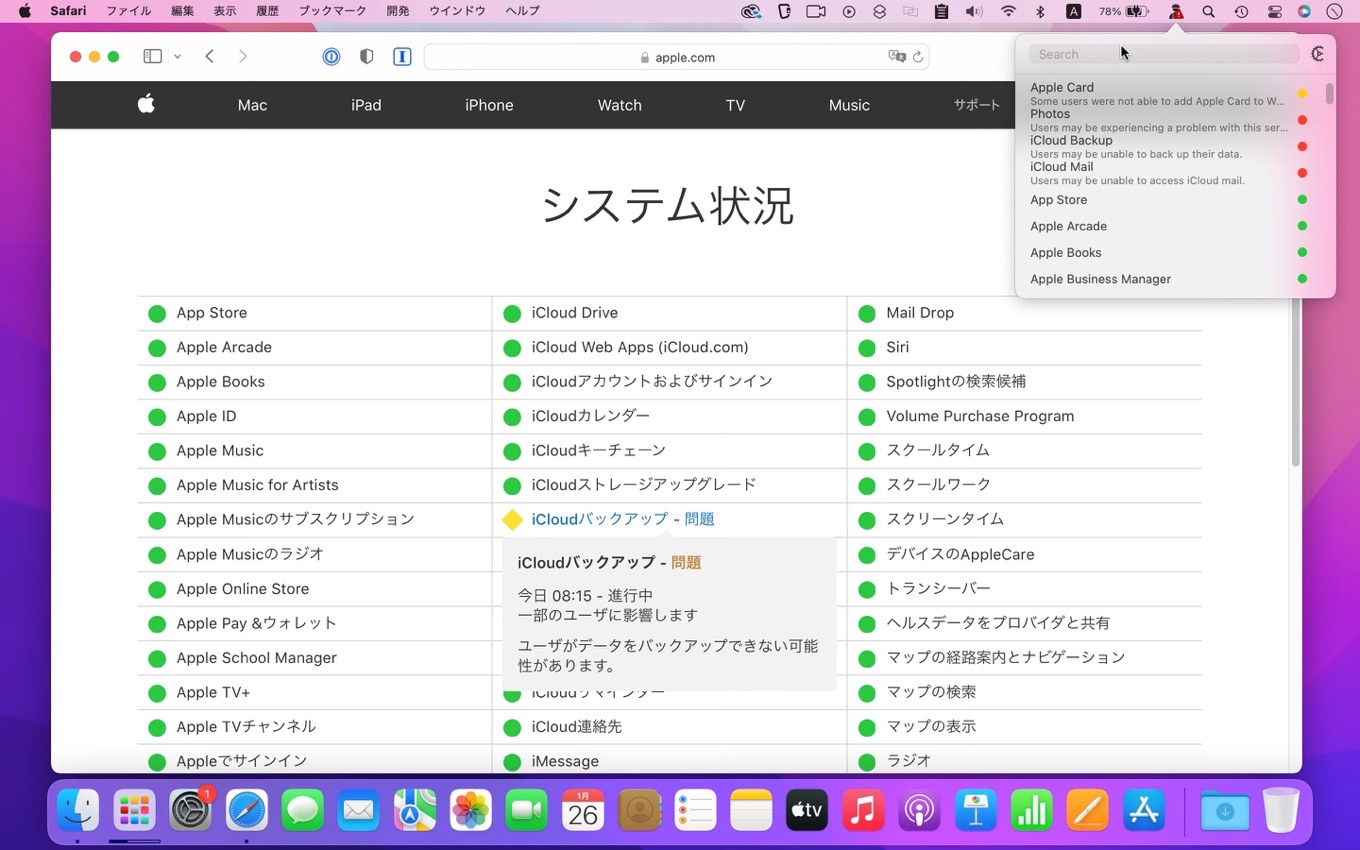Image resolution: width=1360 pixels, height=850 pixels.
Task: Click the Bluetooth icon in the menu bar
Action: click(x=1040, y=12)
